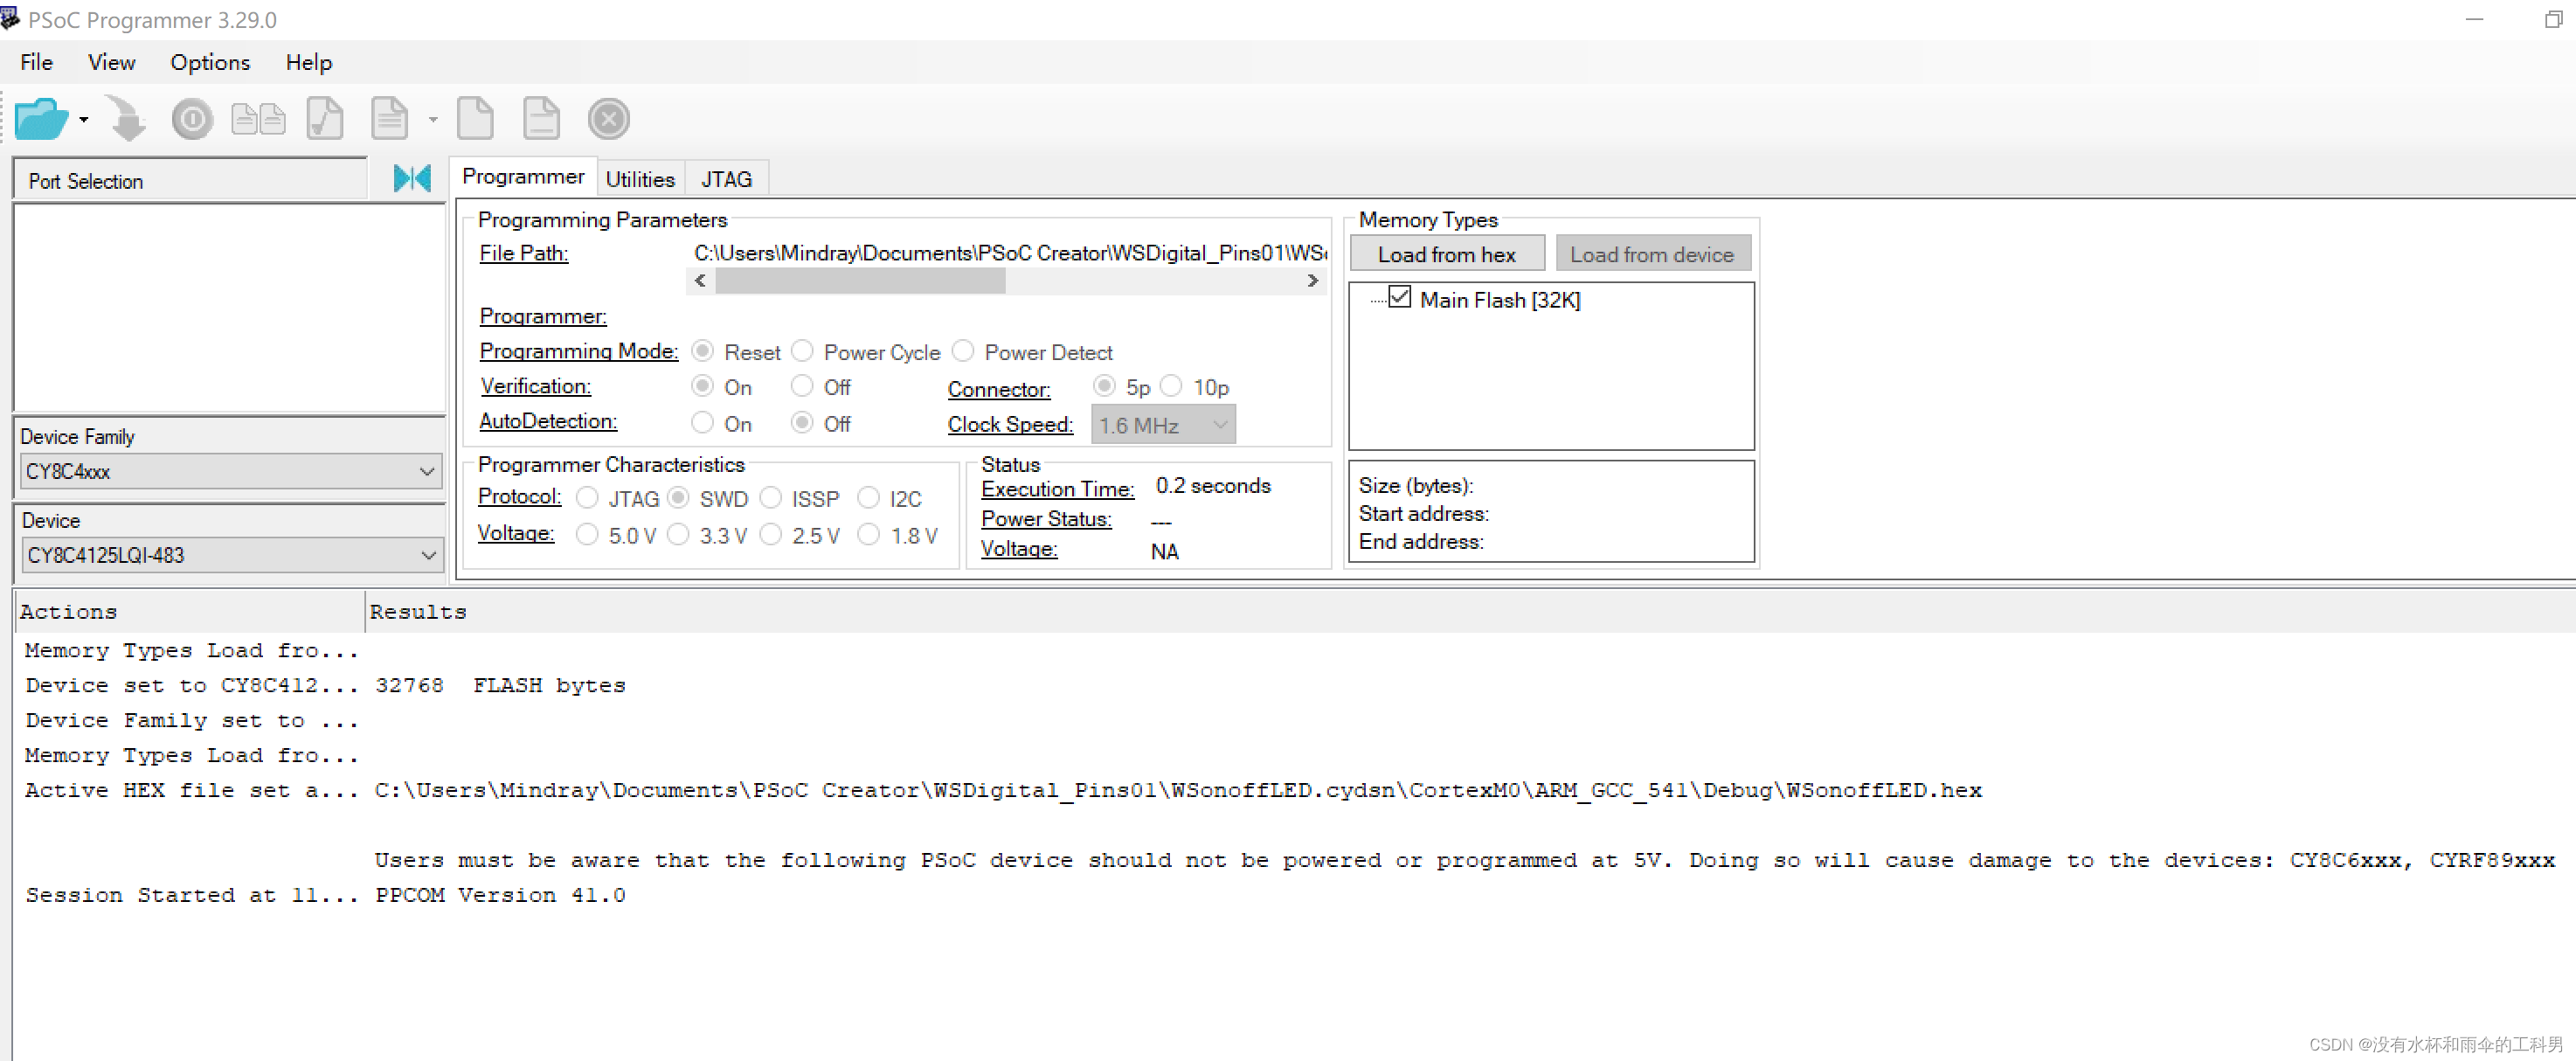
Task: Select 3.3 V voltage
Action: pyautogui.click(x=678, y=535)
